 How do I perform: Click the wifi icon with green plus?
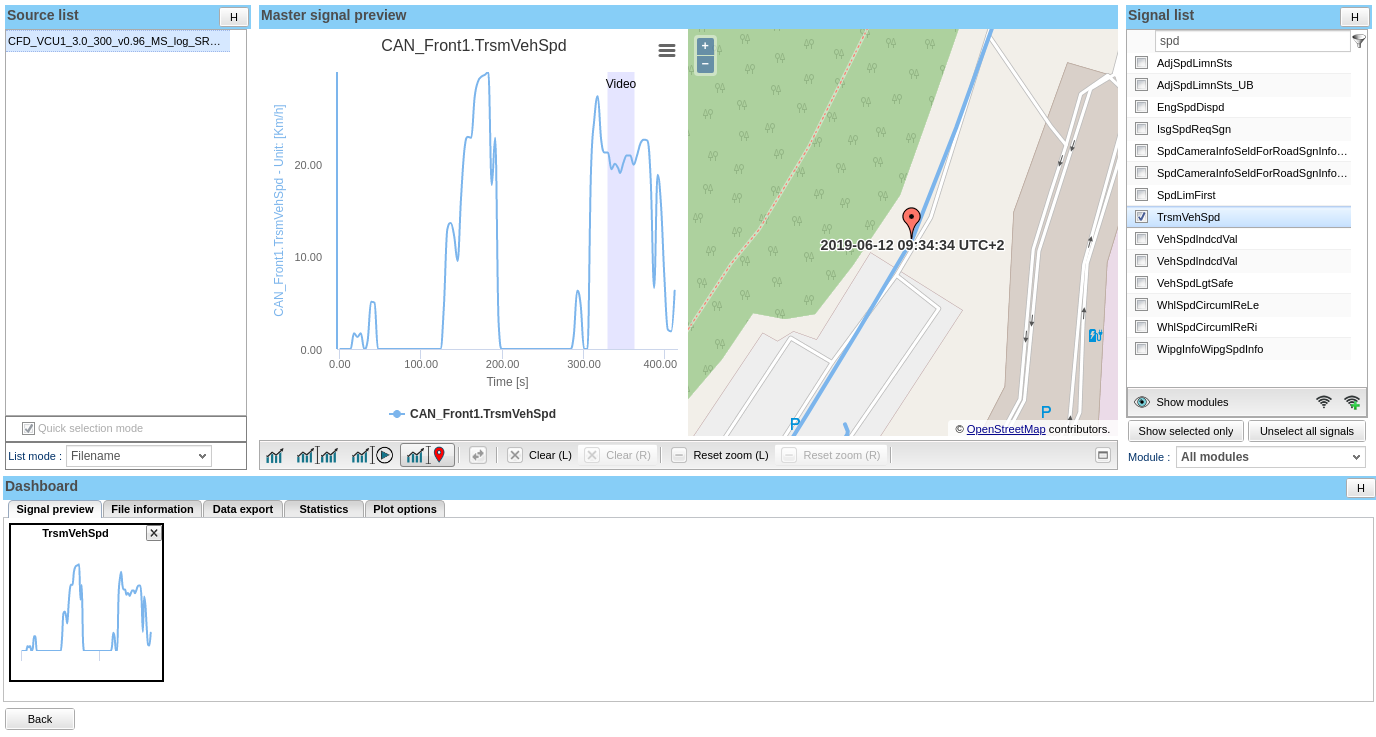click(x=1352, y=402)
